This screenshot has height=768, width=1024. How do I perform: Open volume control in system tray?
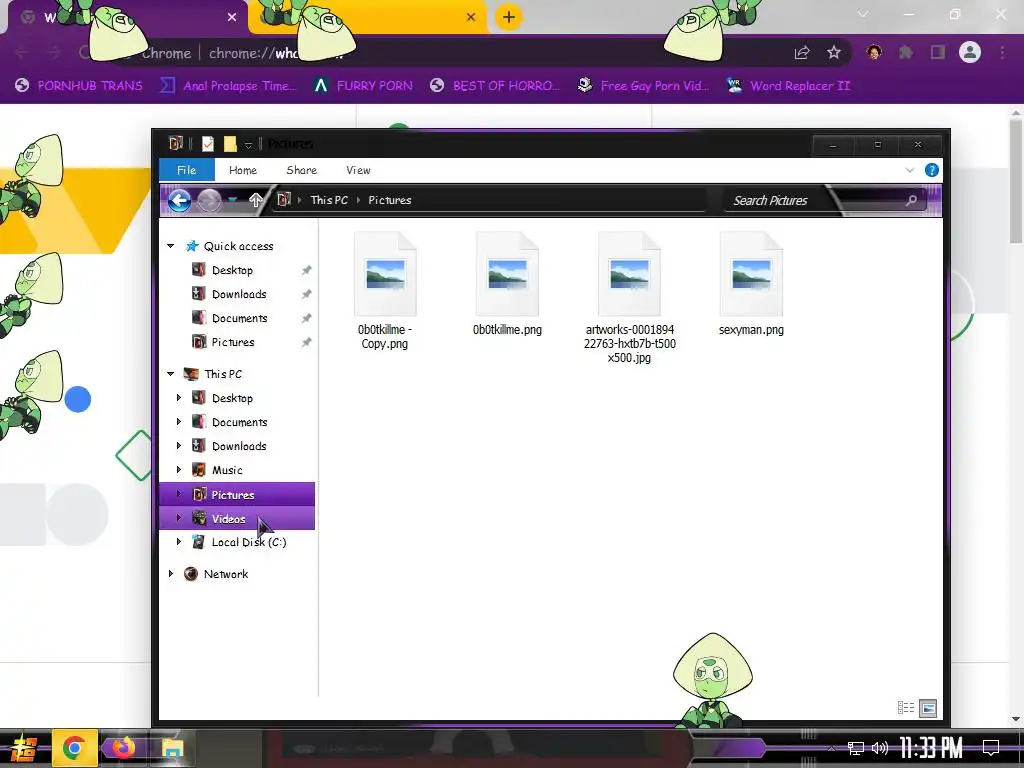tap(880, 748)
